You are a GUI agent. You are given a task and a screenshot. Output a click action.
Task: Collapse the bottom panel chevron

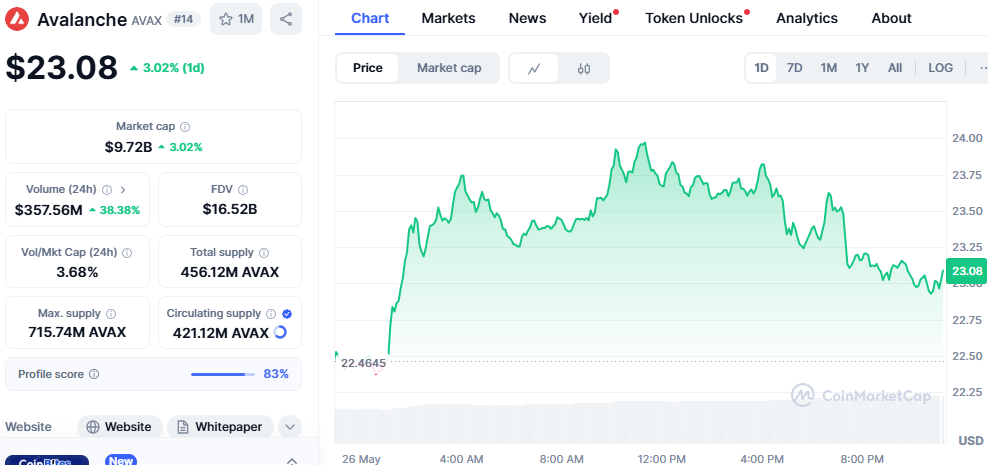(x=292, y=460)
